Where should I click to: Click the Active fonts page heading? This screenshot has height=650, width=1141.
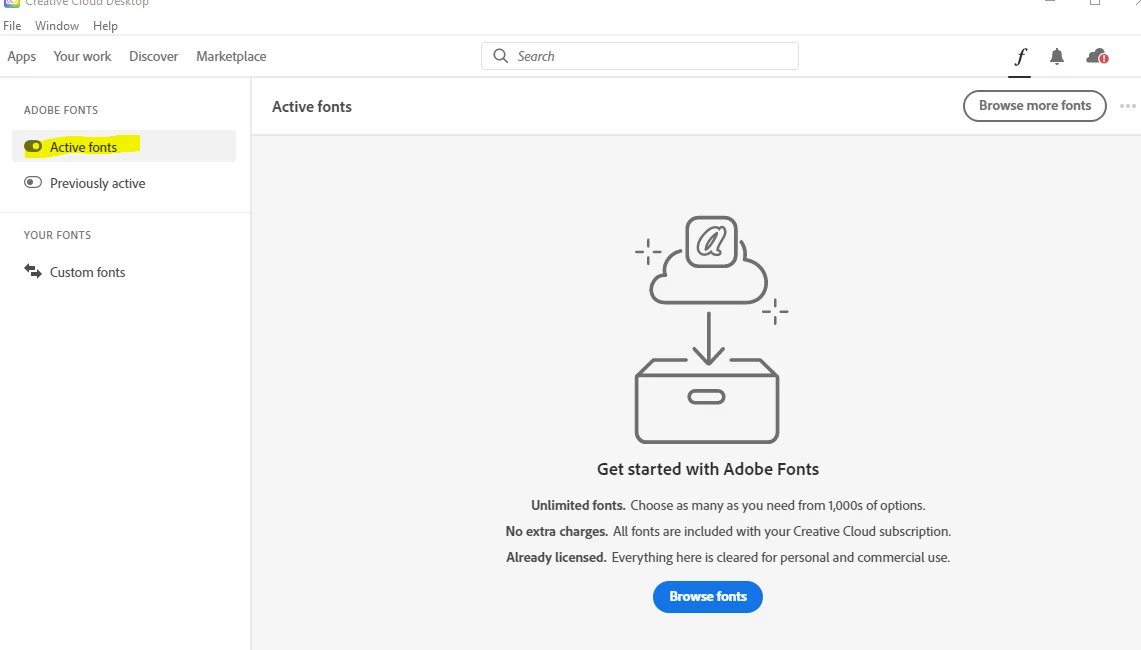pyautogui.click(x=311, y=106)
